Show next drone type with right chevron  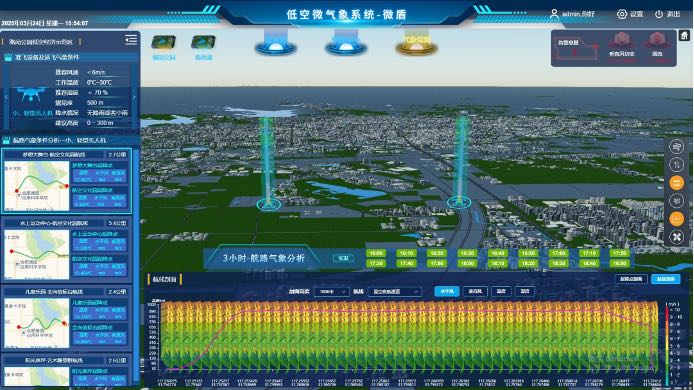pos(134,97)
